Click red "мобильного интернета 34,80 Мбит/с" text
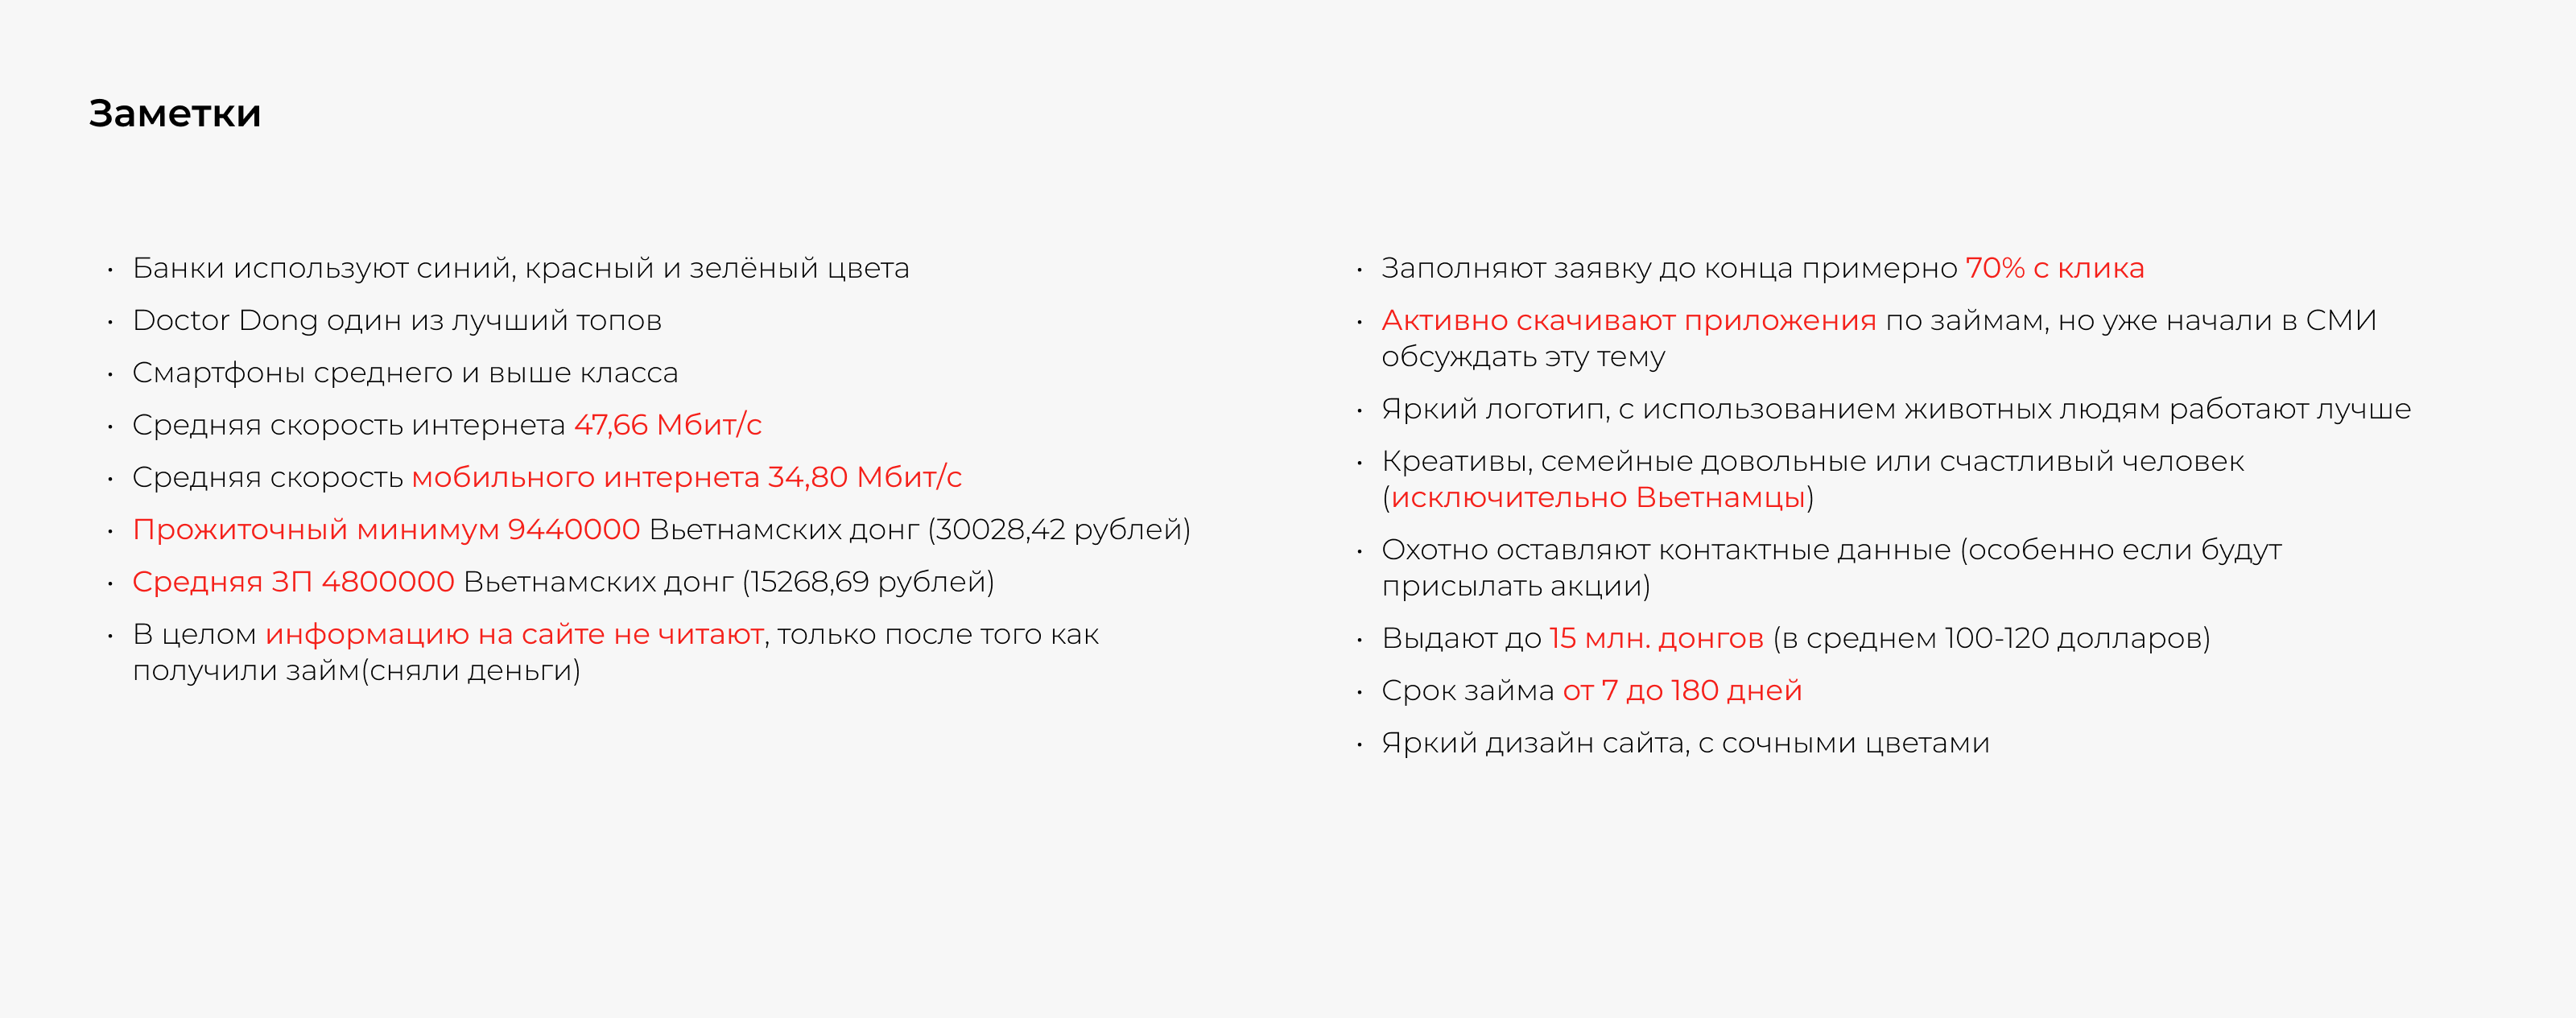The height and width of the screenshot is (1018, 2576). coord(686,477)
